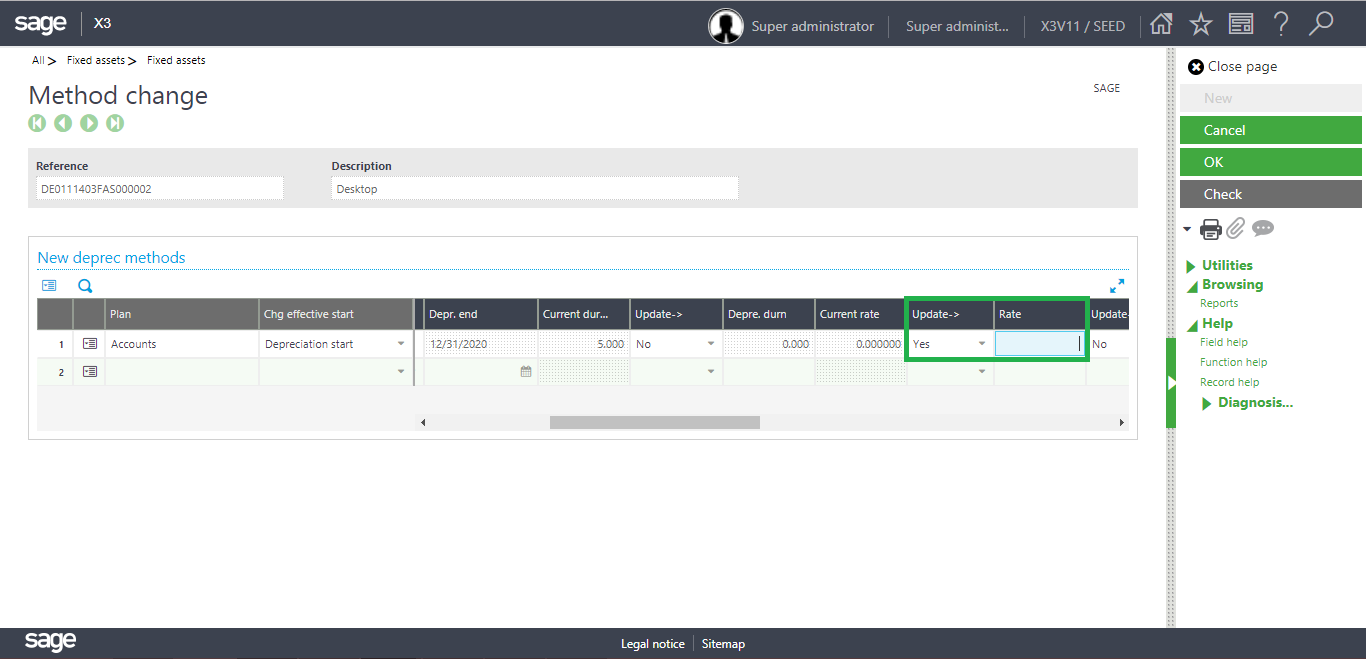
Task: Go to the next record arrow
Action: point(90,123)
